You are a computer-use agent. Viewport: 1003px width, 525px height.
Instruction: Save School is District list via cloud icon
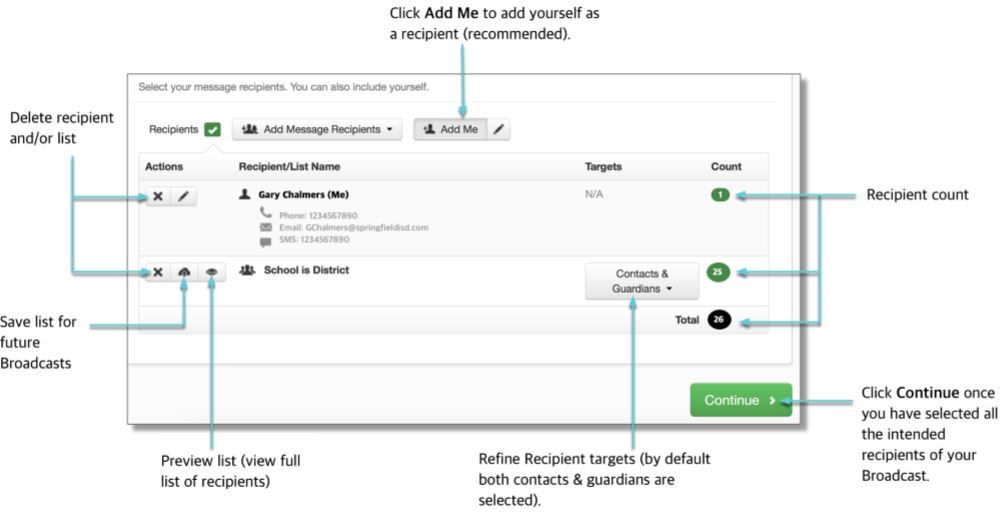point(184,273)
